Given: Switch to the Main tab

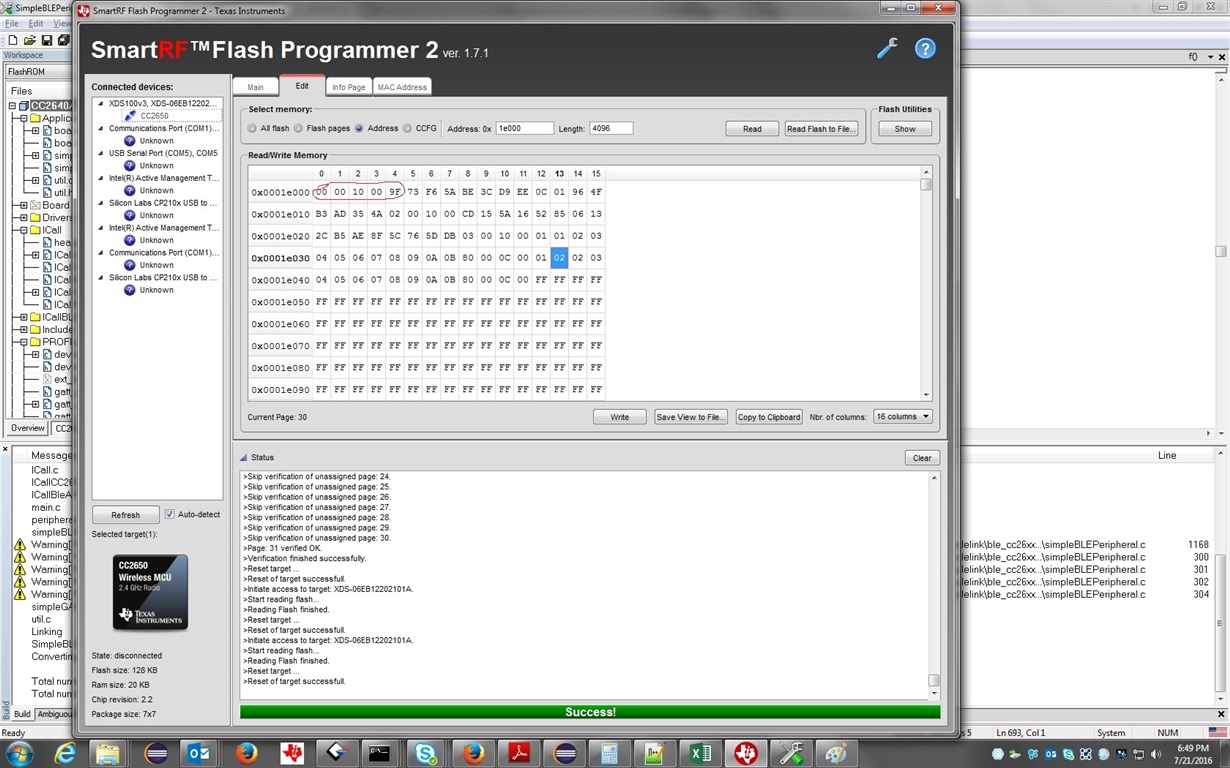Looking at the screenshot, I should 256,87.
